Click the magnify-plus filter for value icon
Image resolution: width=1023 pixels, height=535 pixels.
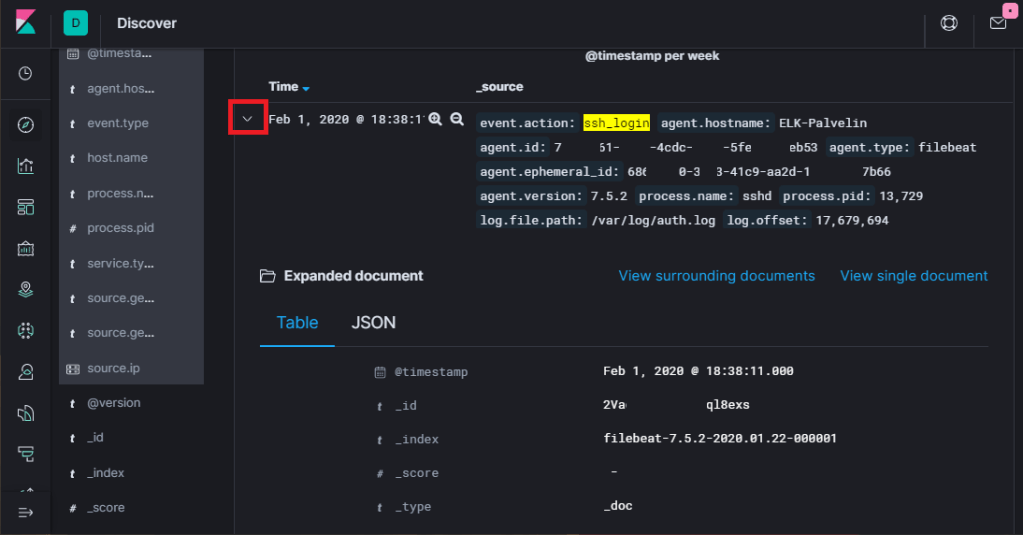(x=435, y=119)
